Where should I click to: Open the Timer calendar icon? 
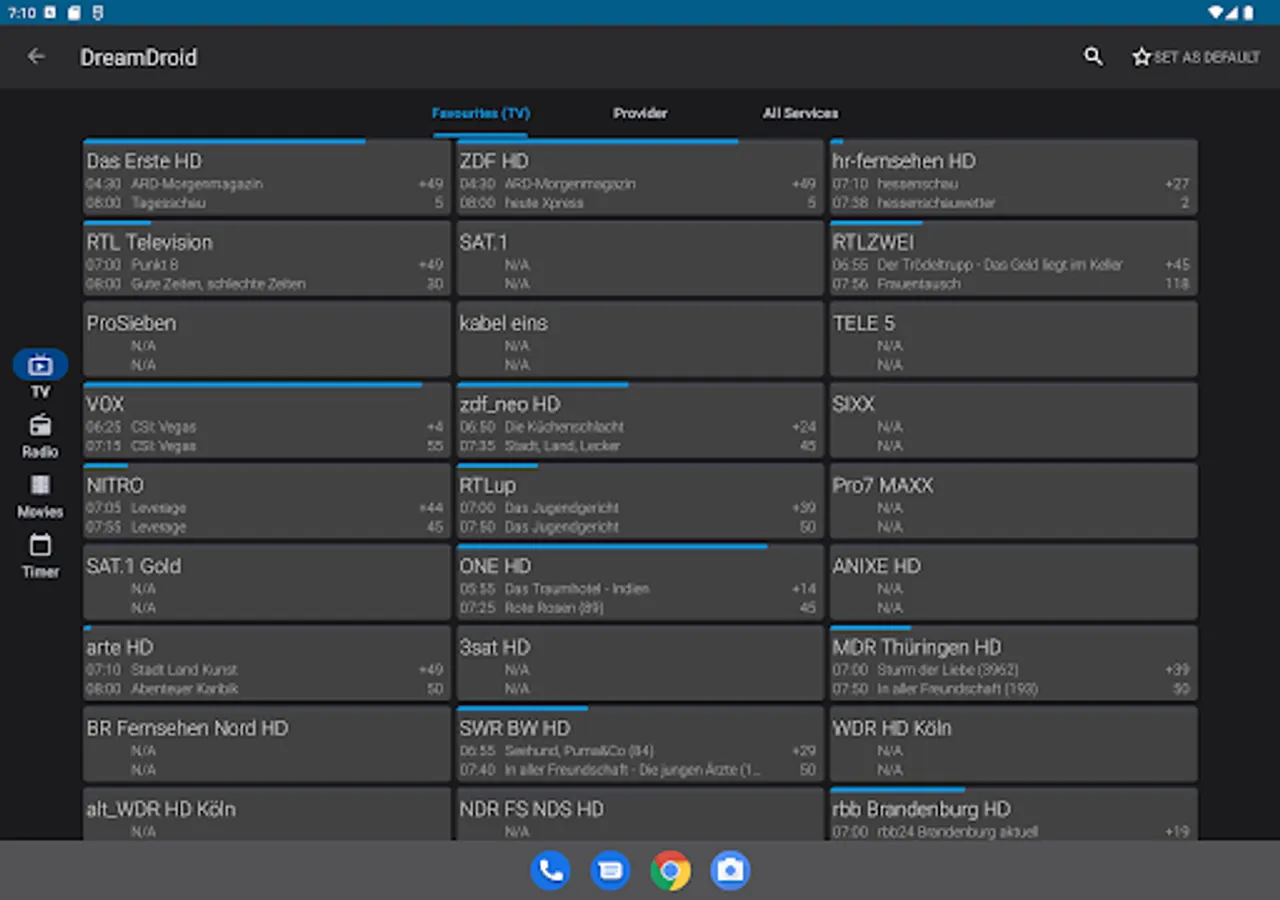pos(40,545)
